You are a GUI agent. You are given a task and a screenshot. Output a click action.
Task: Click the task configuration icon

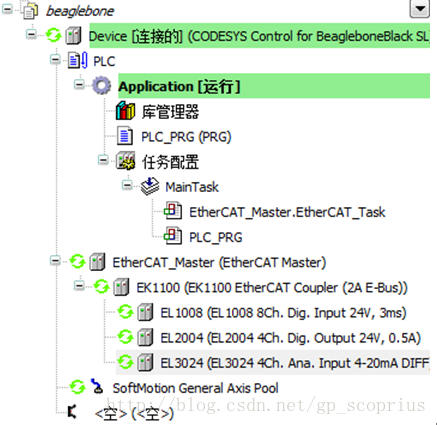(126, 161)
